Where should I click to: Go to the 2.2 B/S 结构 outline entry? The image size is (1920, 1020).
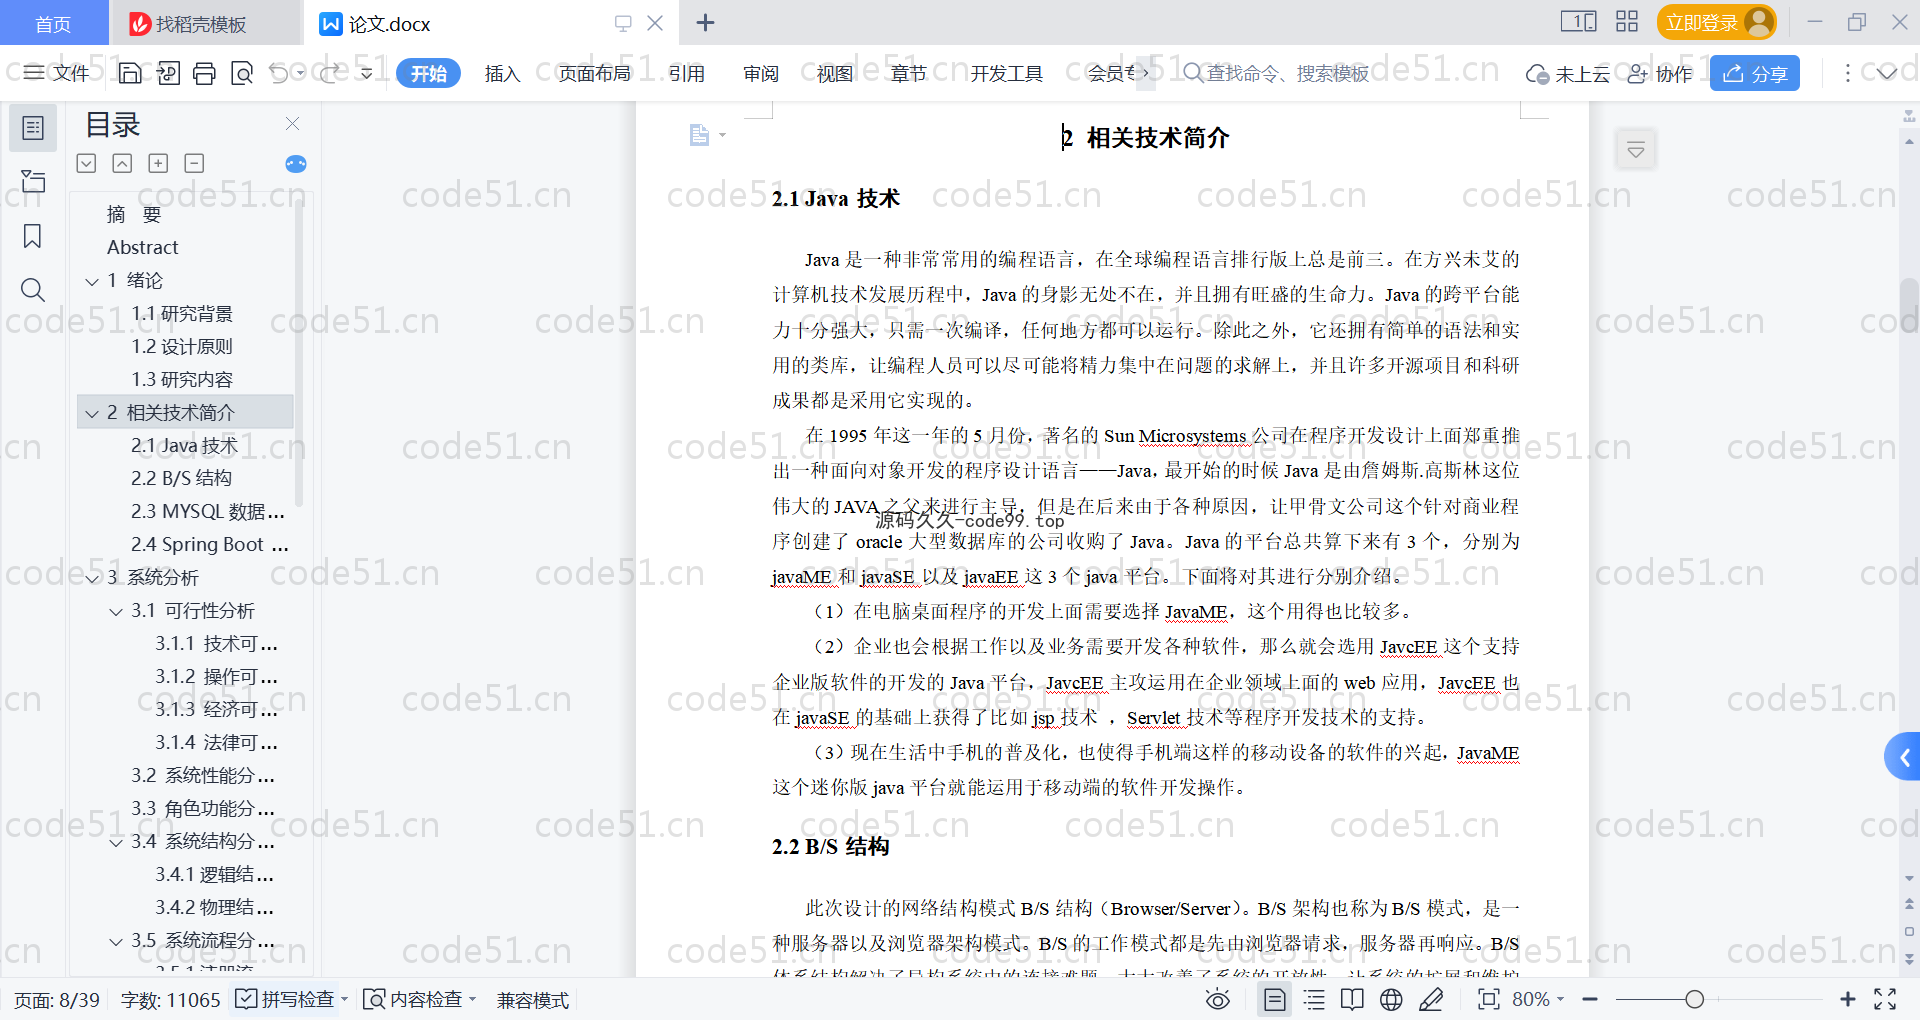(x=181, y=478)
